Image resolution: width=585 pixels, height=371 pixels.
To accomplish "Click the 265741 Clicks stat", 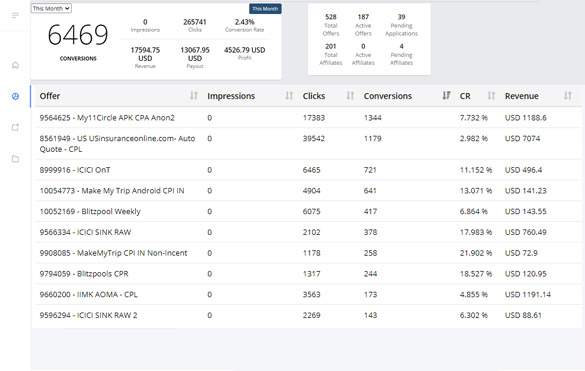I will point(195,25).
